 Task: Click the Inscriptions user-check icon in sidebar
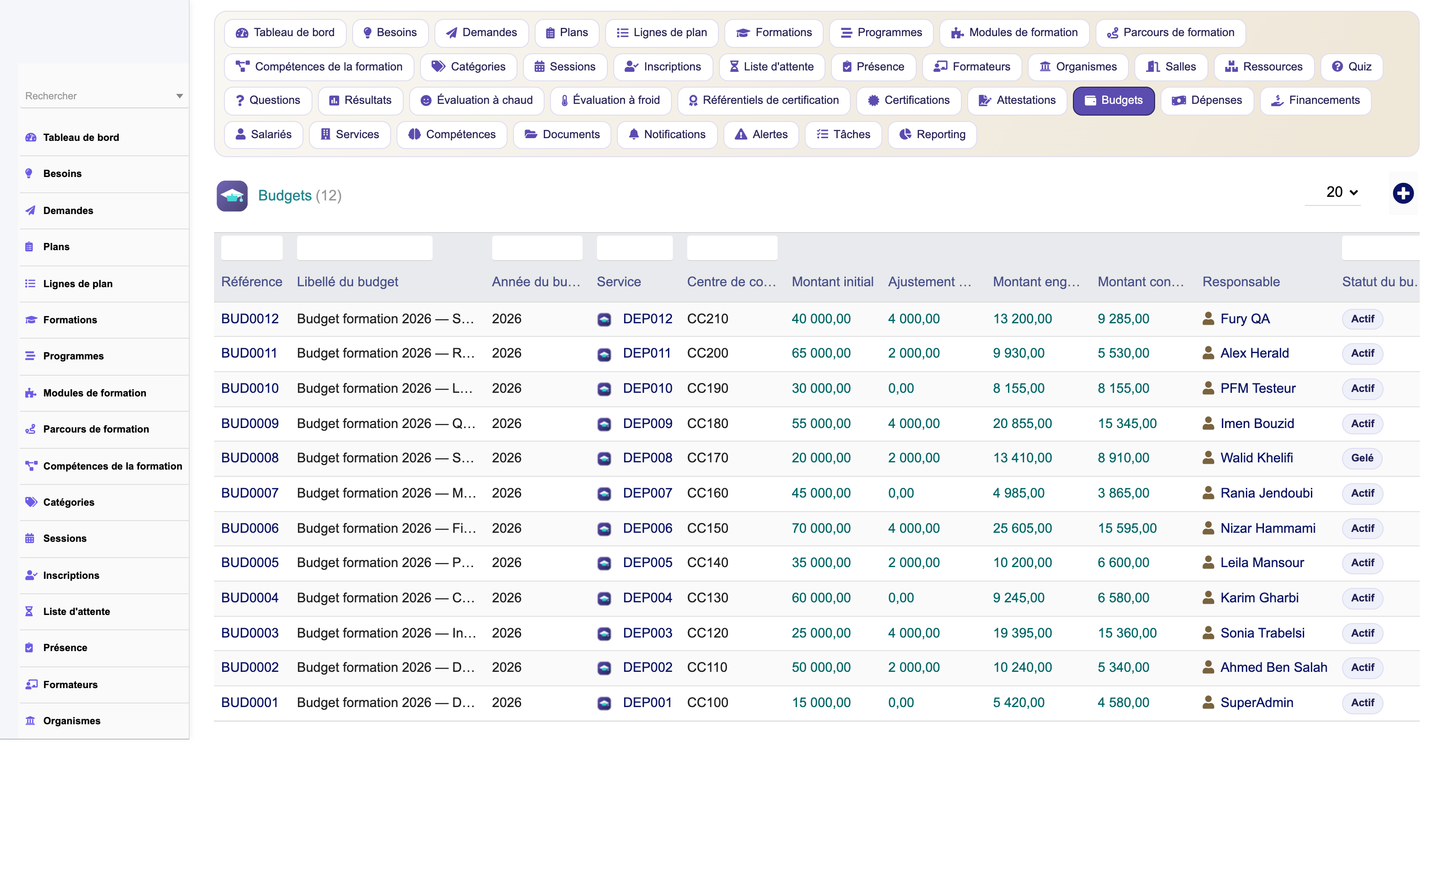pyautogui.click(x=30, y=575)
